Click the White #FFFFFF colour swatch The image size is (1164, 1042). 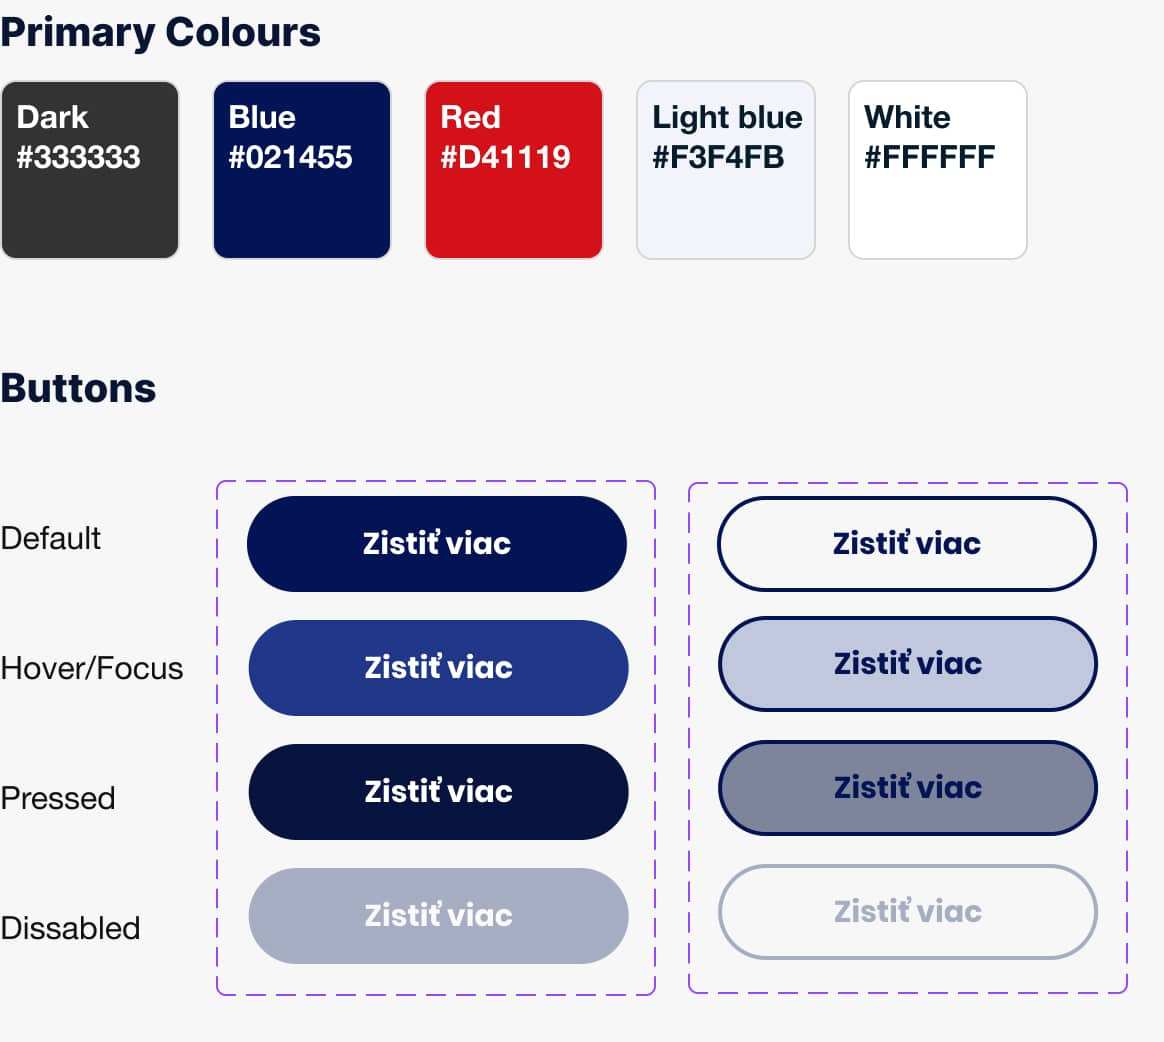coord(938,170)
